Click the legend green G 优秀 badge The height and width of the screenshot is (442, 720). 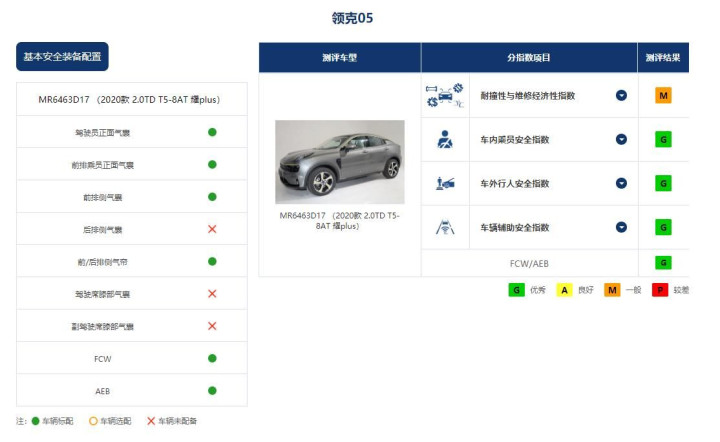517,290
